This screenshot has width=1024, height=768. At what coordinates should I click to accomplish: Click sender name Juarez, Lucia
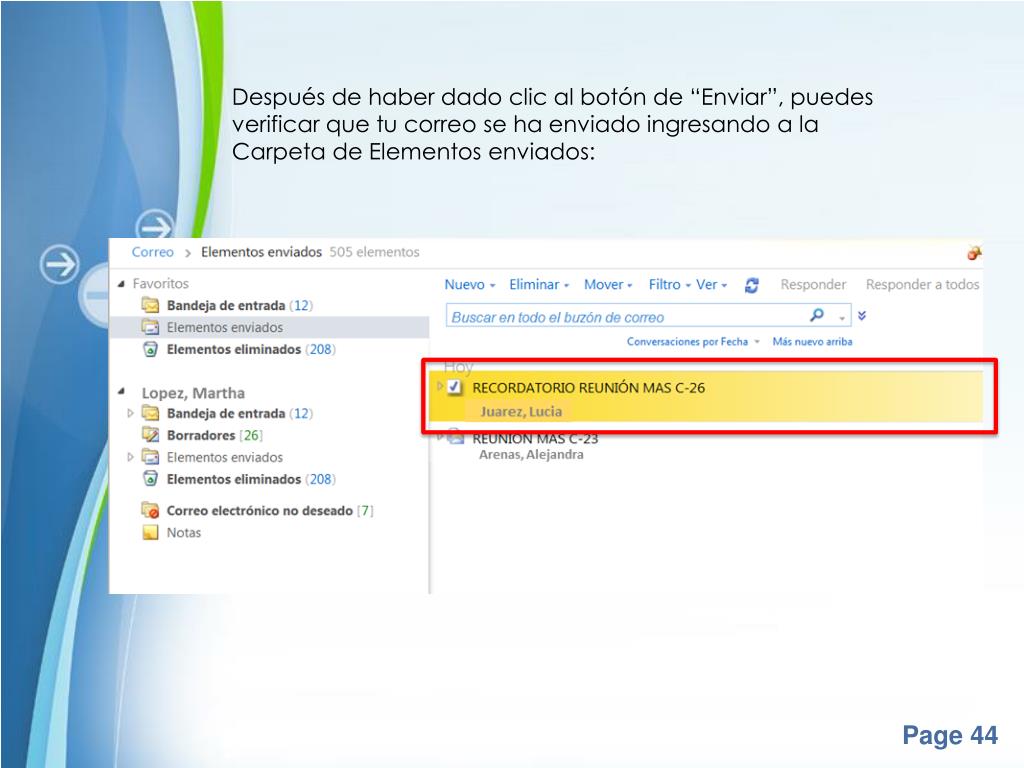[x=520, y=411]
